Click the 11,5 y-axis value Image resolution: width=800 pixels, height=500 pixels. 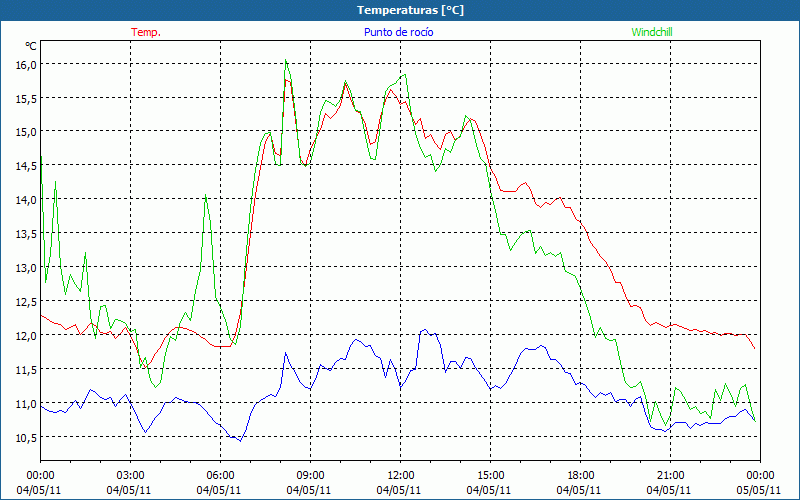(x=27, y=369)
